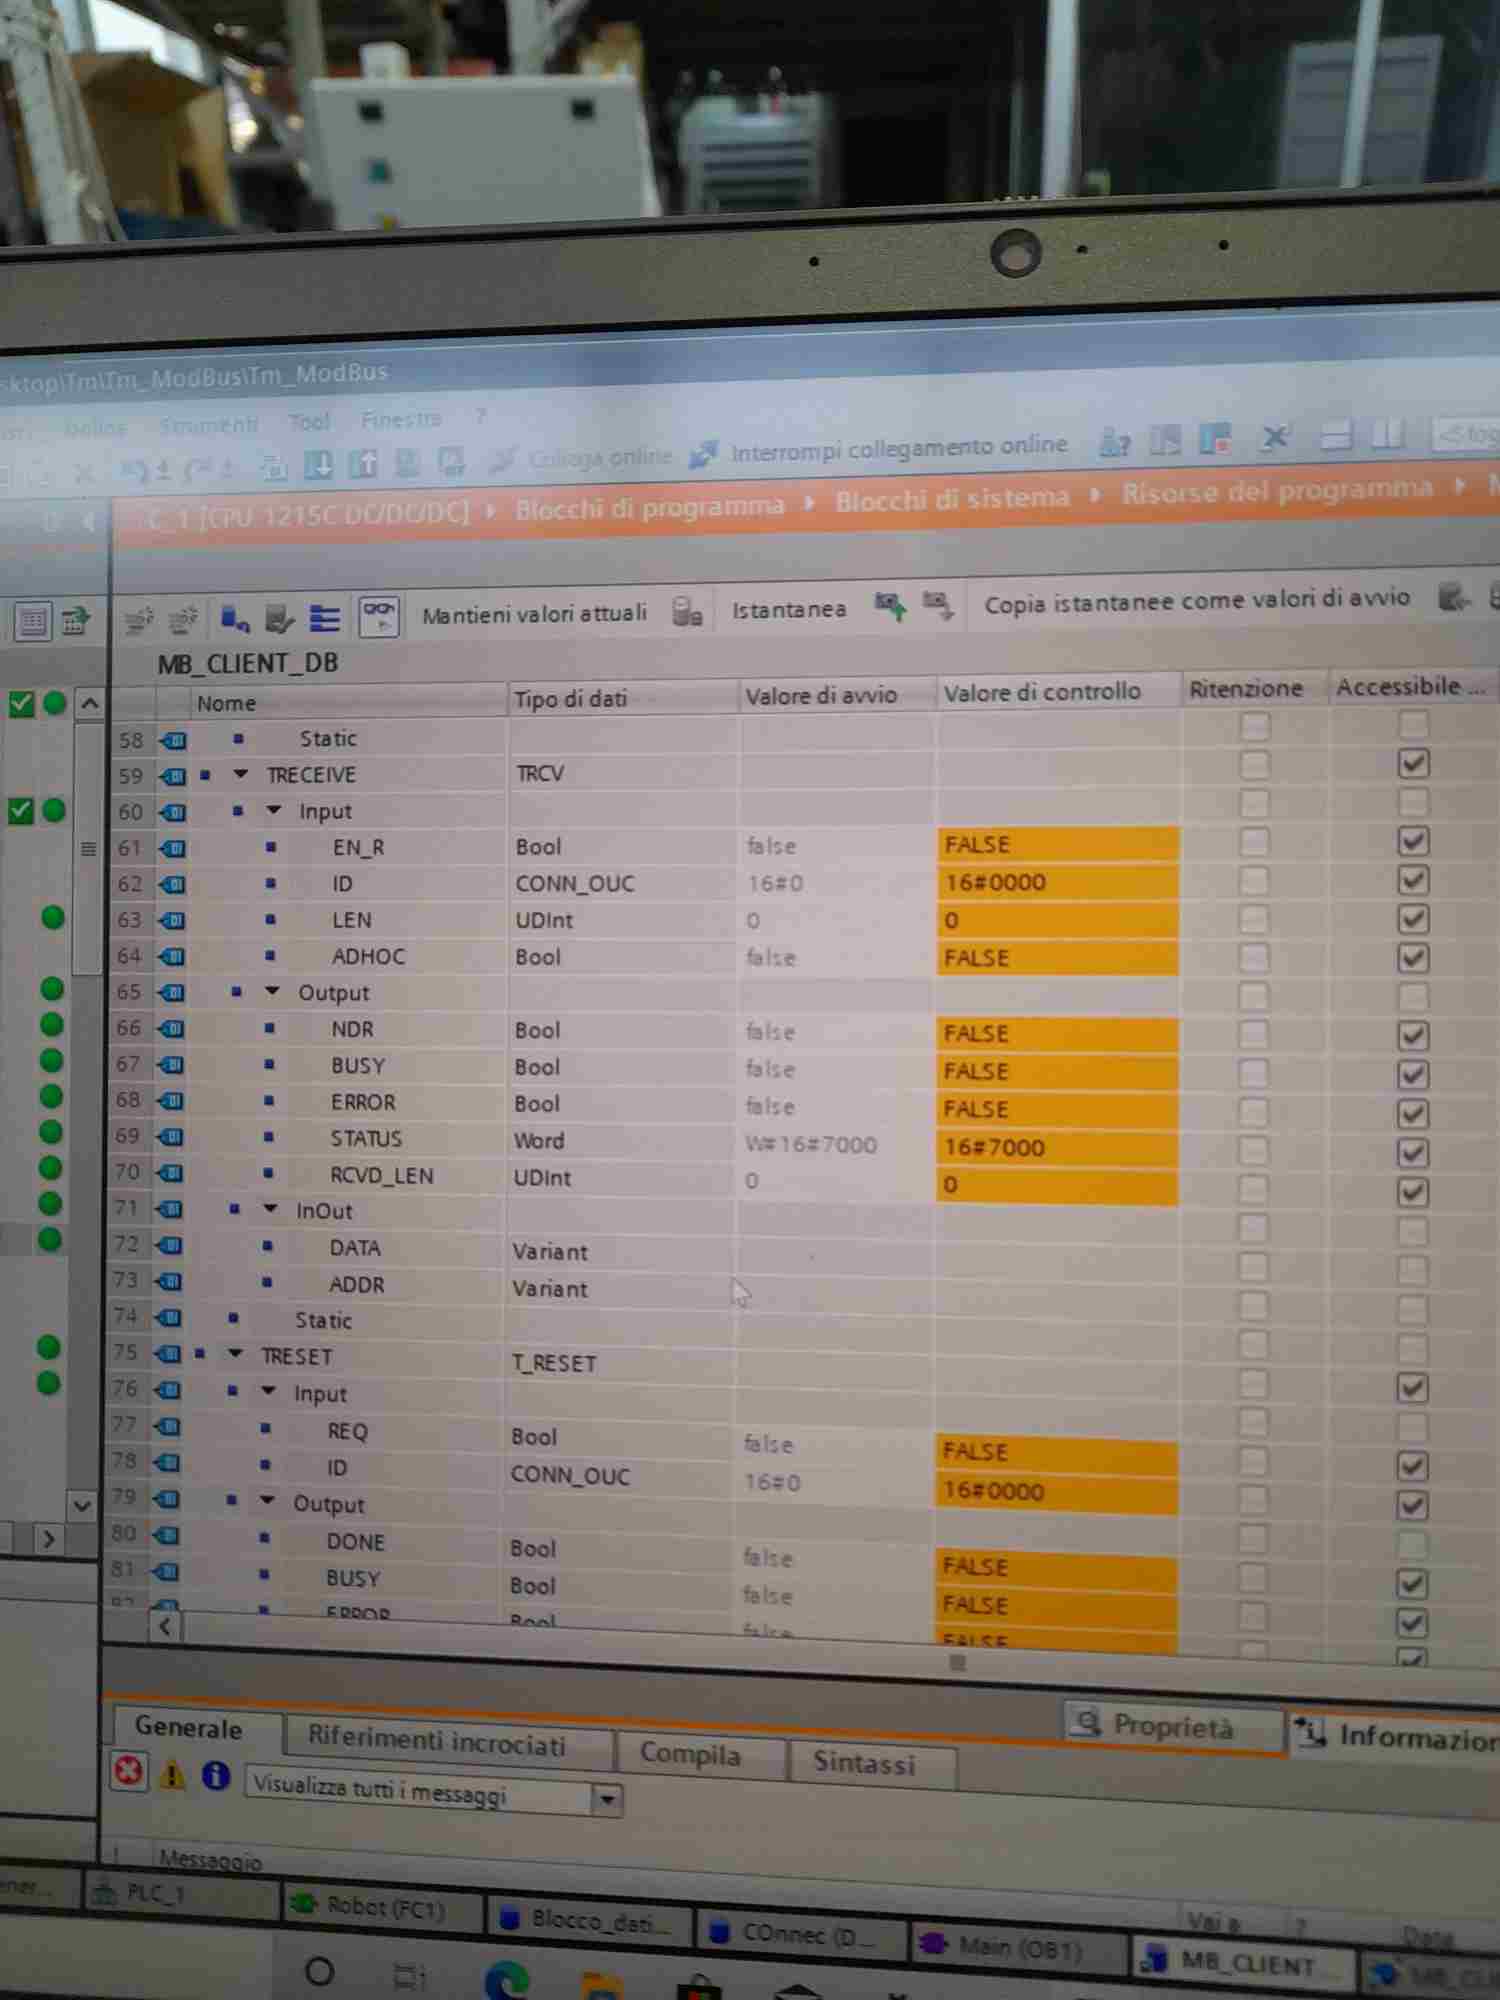
Task: Click the red error filter icon
Action: pyautogui.click(x=128, y=1770)
